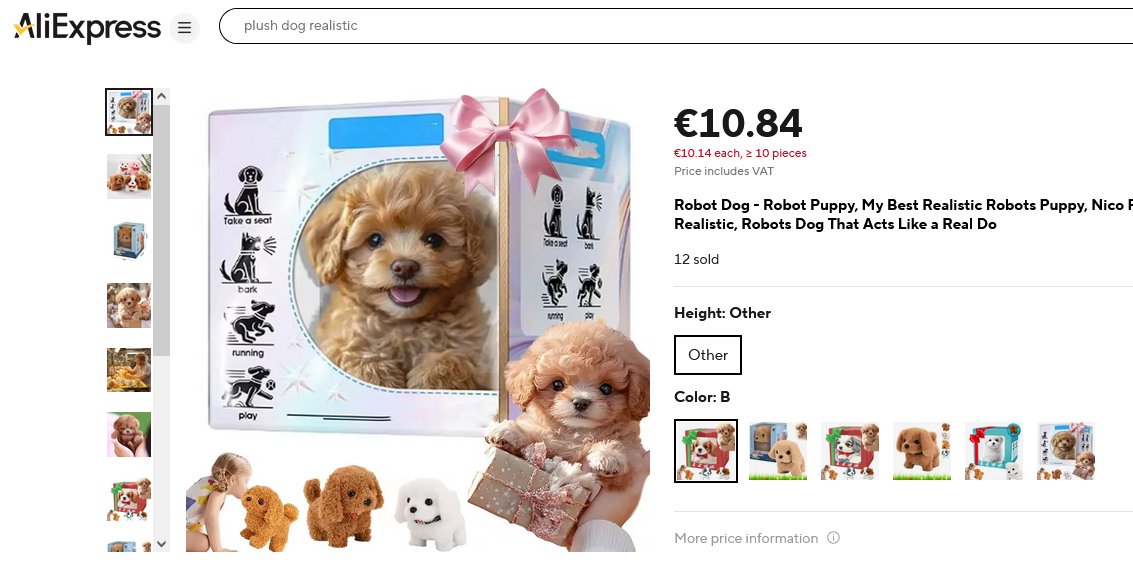Select the 'Other' height option
Viewport: 1133px width, 578px height.
[x=707, y=355]
